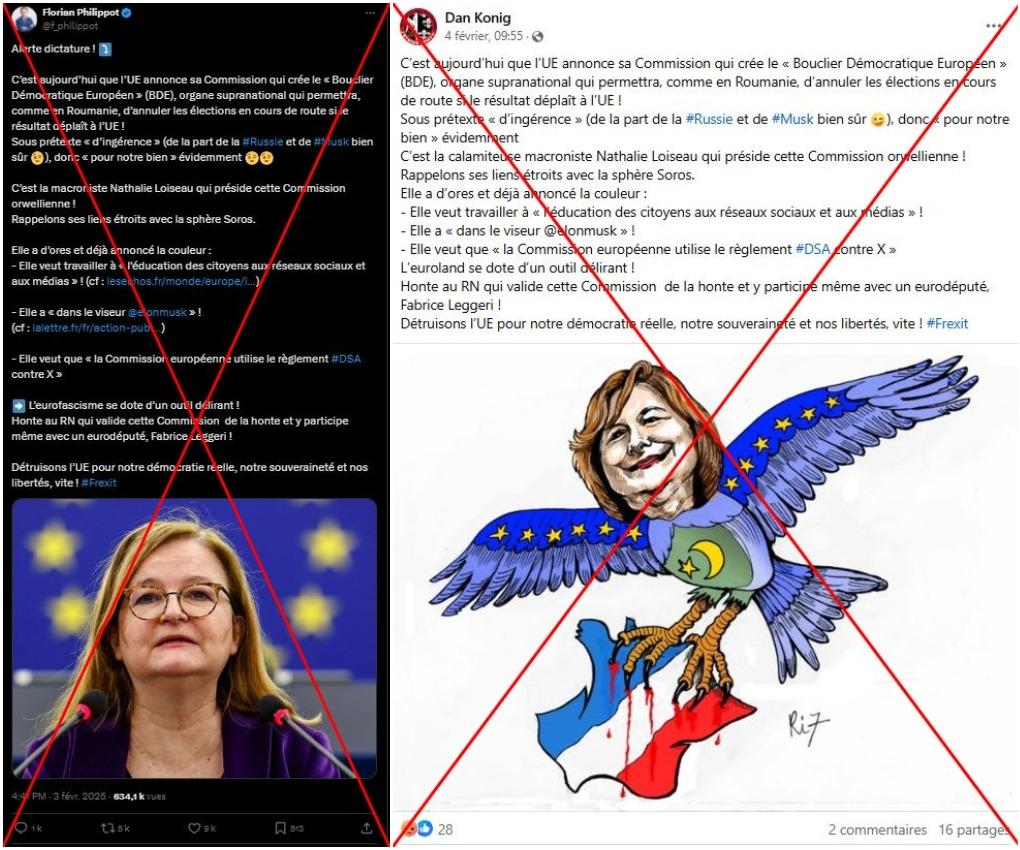Click the Dan Konig profile name

[477, 18]
